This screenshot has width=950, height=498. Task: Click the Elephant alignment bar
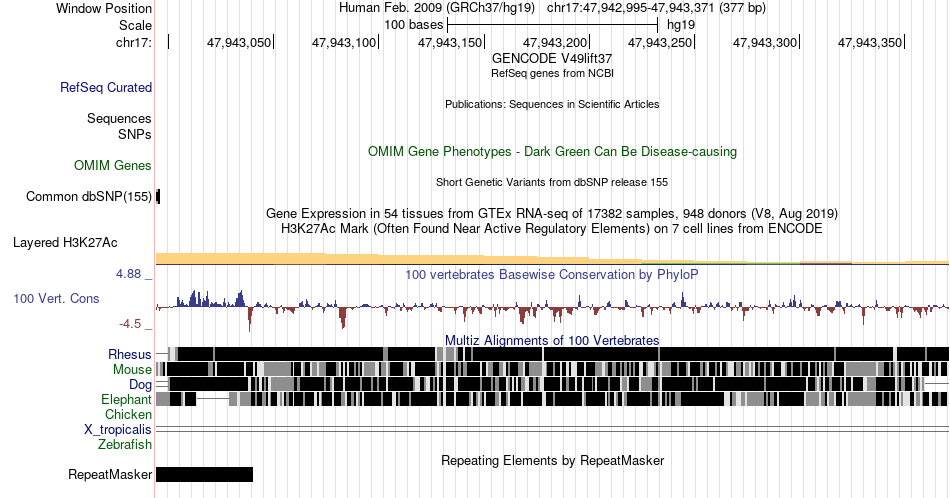pos(552,399)
